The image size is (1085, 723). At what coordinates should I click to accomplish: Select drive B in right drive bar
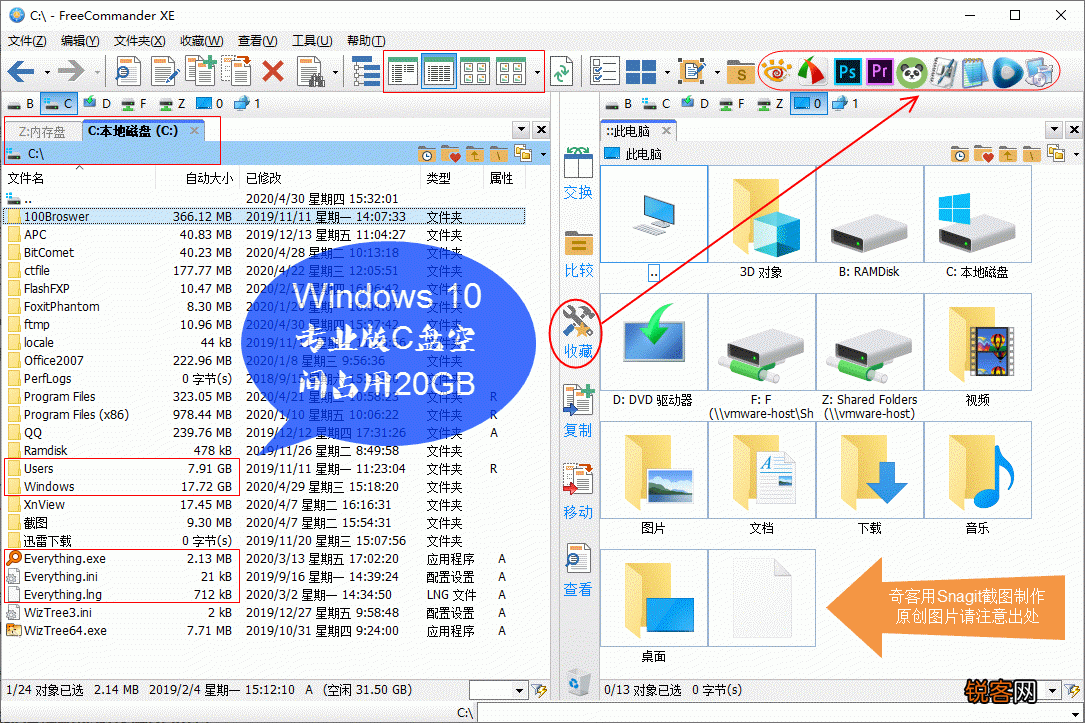click(x=619, y=104)
